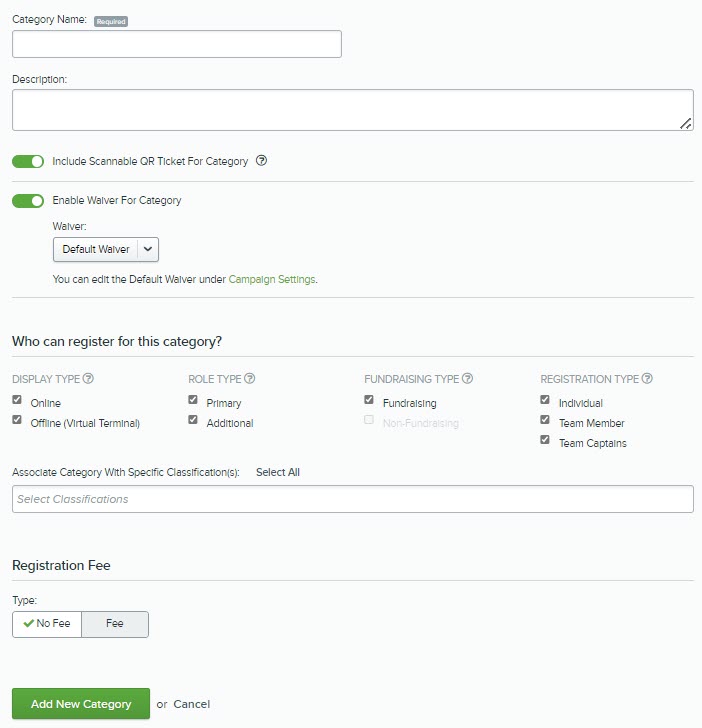702x728 pixels.
Task: Open the Campaign Settings link
Action: [272, 279]
